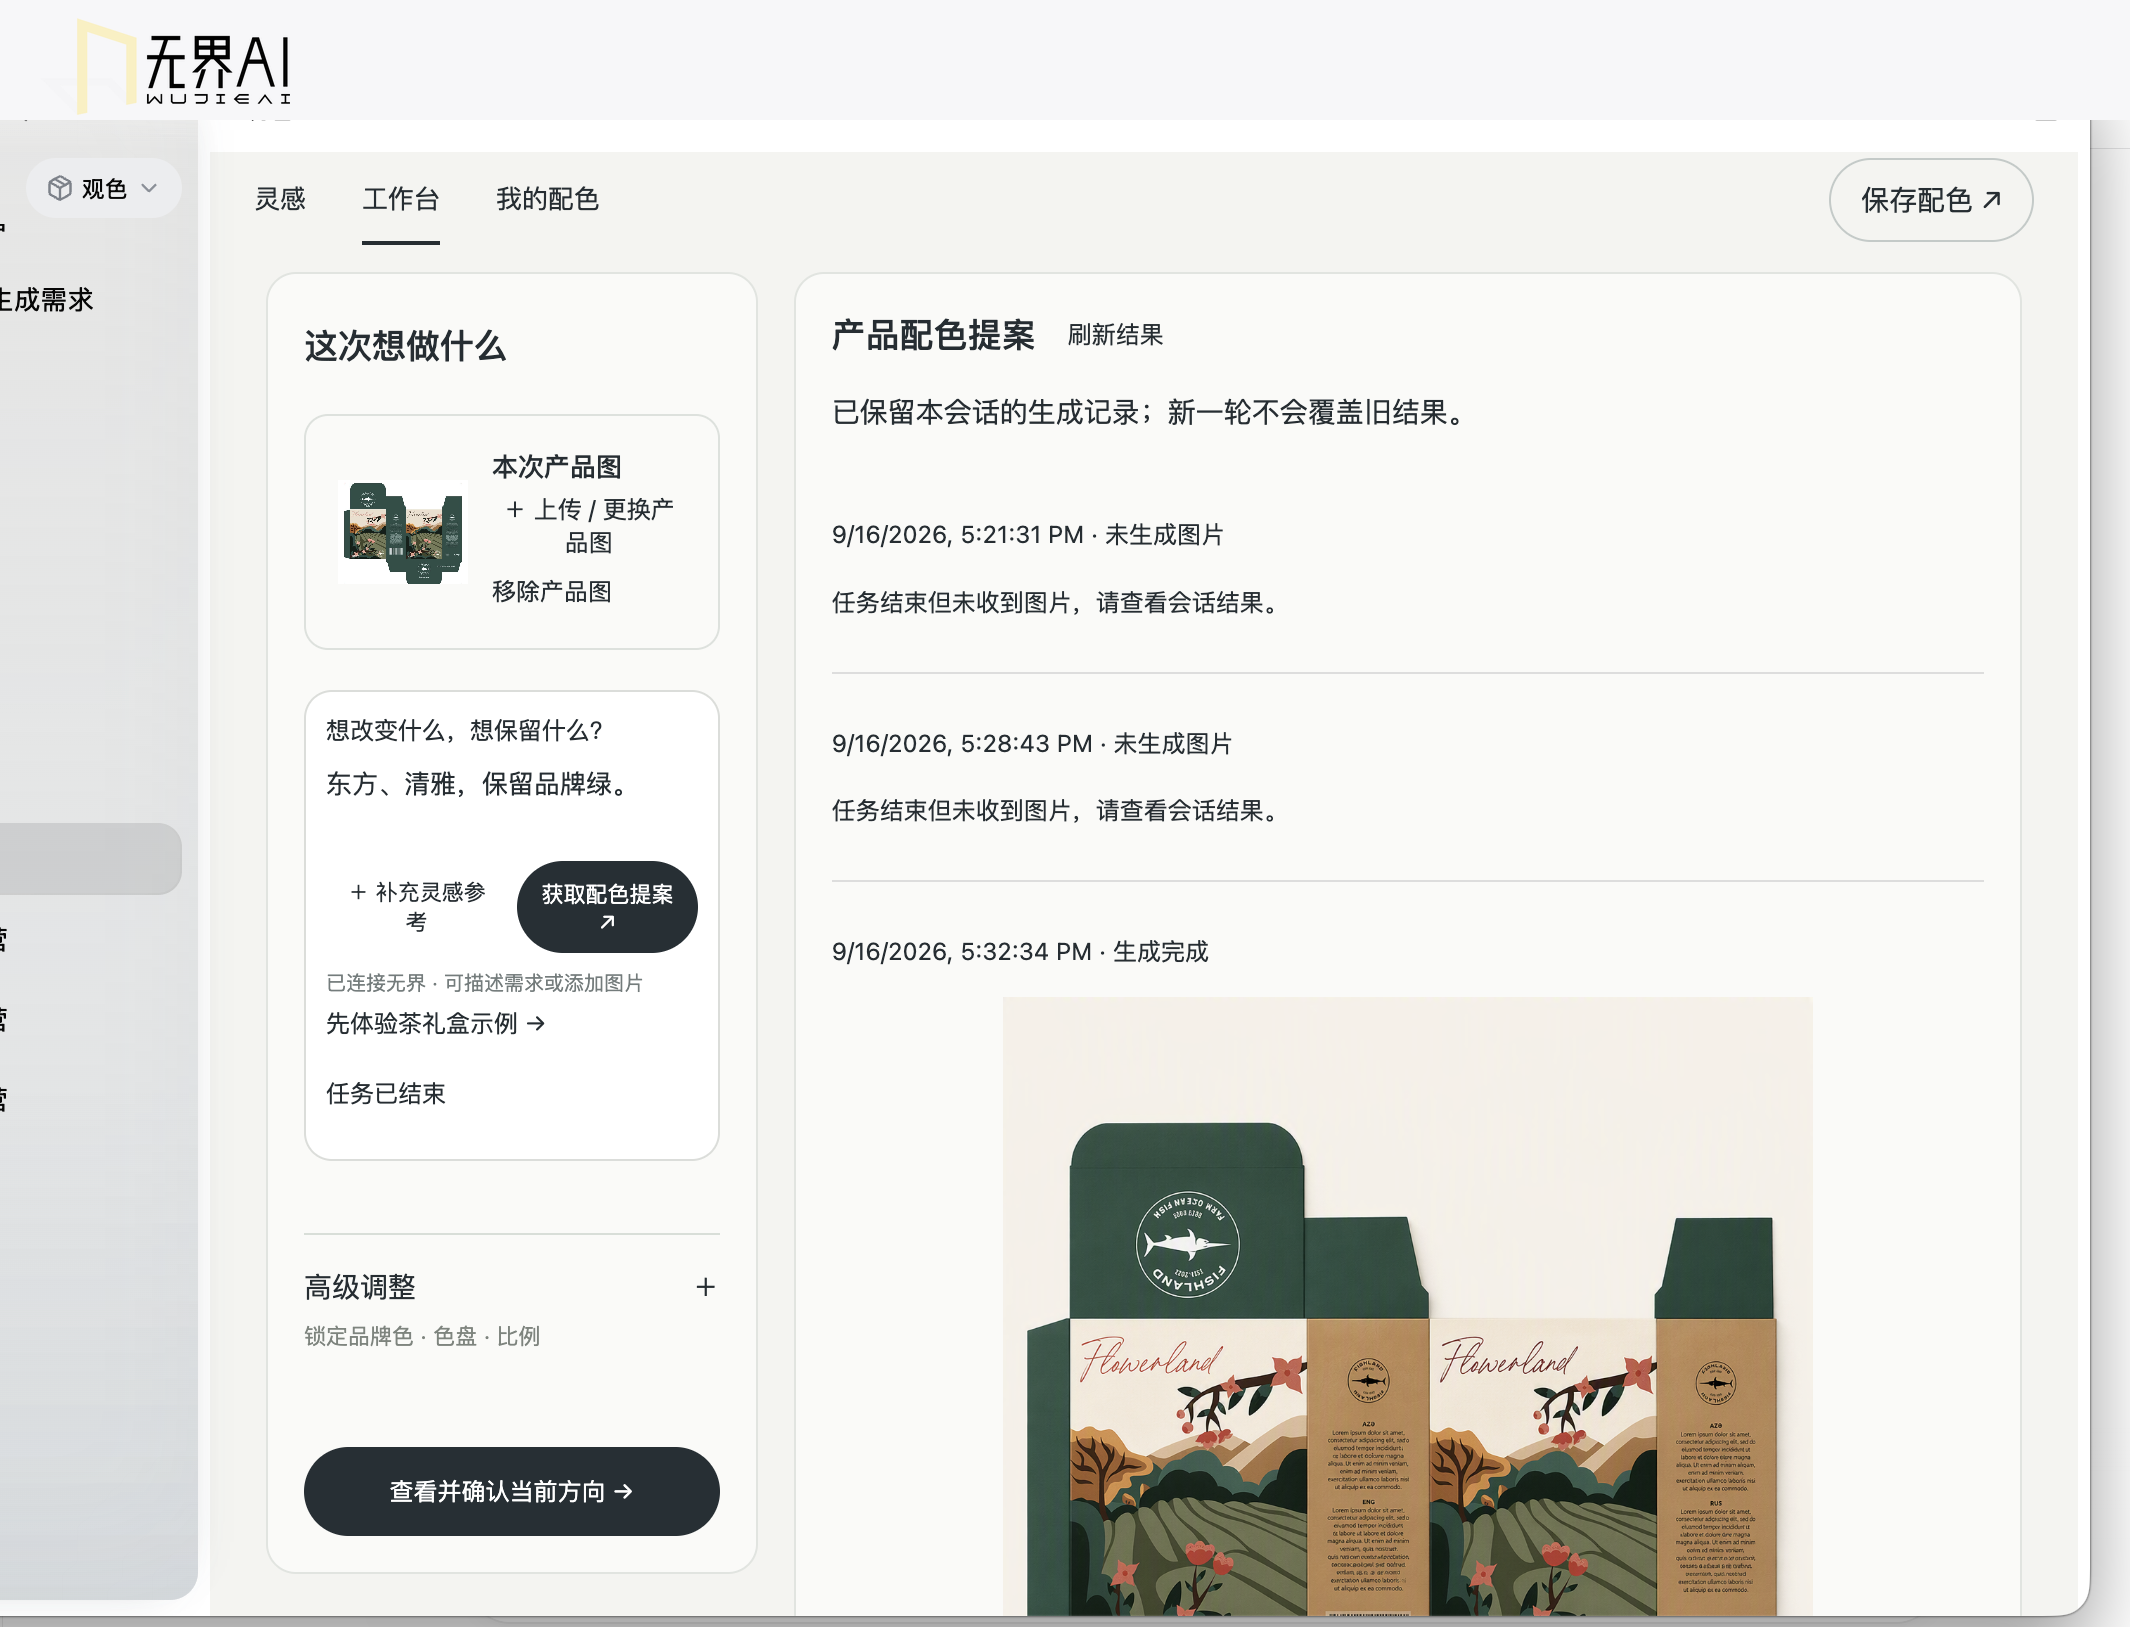The image size is (2130, 1627).
Task: Click 锁定品牌色 · 色盘 · 比例 subtitle
Action: click(x=422, y=1336)
